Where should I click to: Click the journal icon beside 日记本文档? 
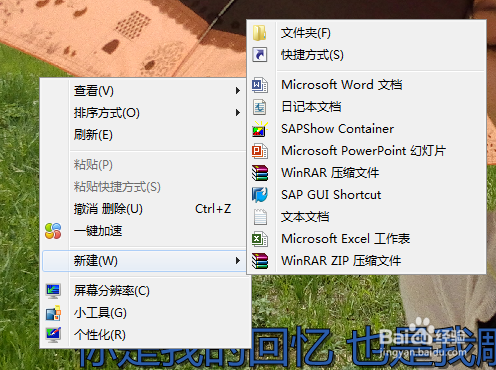click(260, 107)
